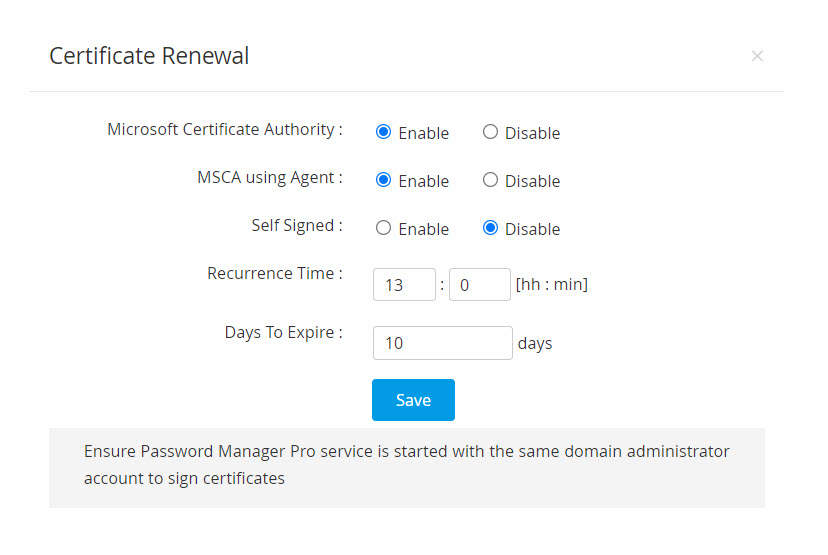
Task: Click the Certificate Renewal dialog title
Action: (149, 56)
